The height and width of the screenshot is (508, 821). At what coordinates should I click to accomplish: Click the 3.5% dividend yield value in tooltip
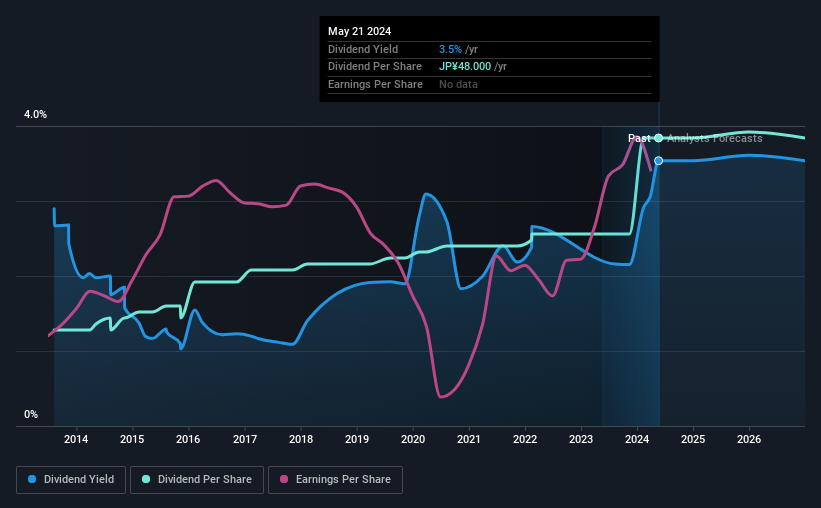(450, 49)
